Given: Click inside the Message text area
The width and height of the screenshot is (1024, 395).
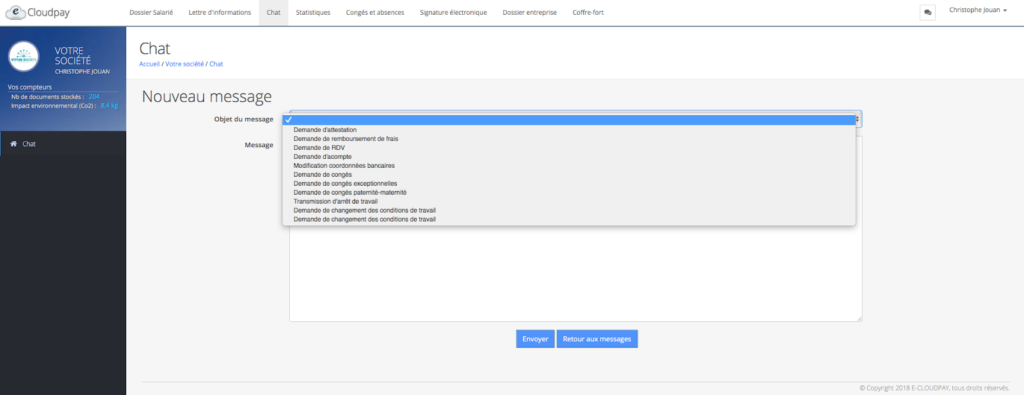Looking at the screenshot, I should click(x=575, y=274).
